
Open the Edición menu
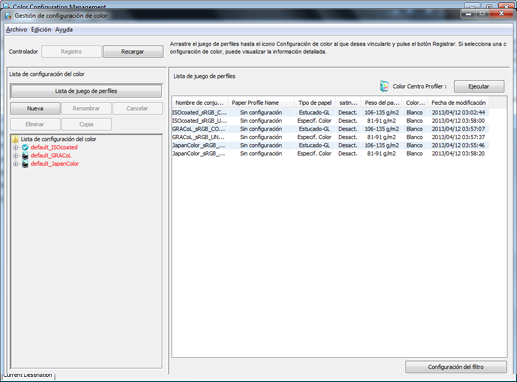click(x=41, y=30)
